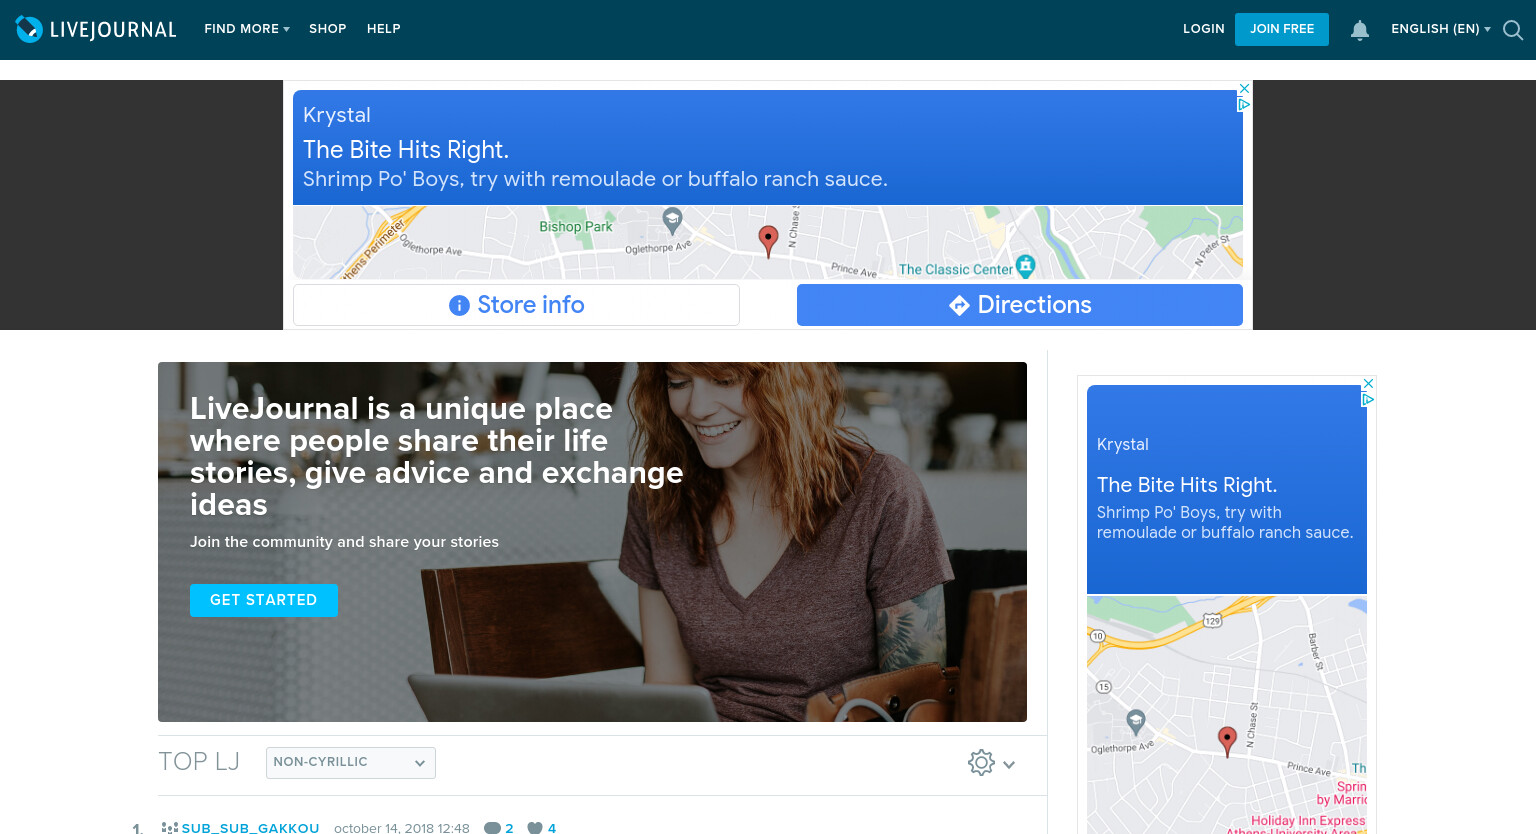The height and width of the screenshot is (834, 1536).
Task: Click Directions button in banner ad
Action: coord(1020,305)
